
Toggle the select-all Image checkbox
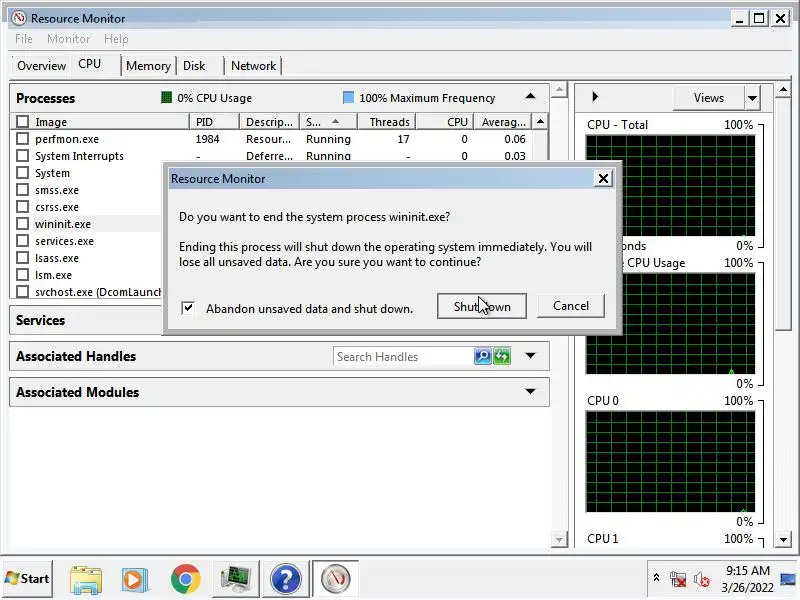[x=22, y=121]
